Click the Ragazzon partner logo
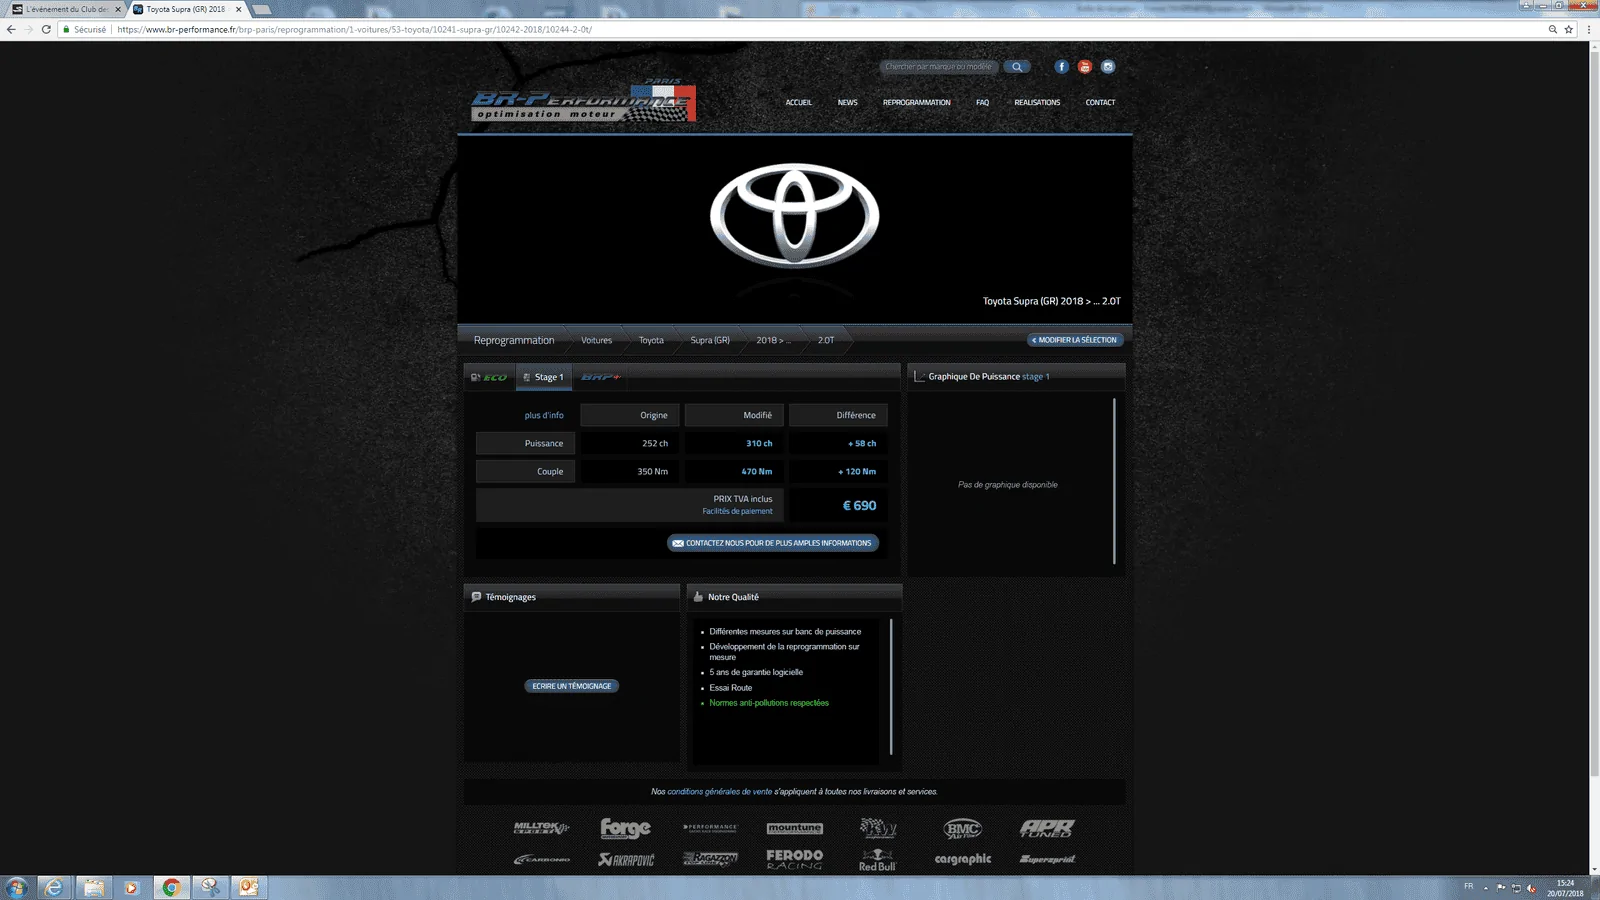The image size is (1600, 900). click(x=710, y=859)
